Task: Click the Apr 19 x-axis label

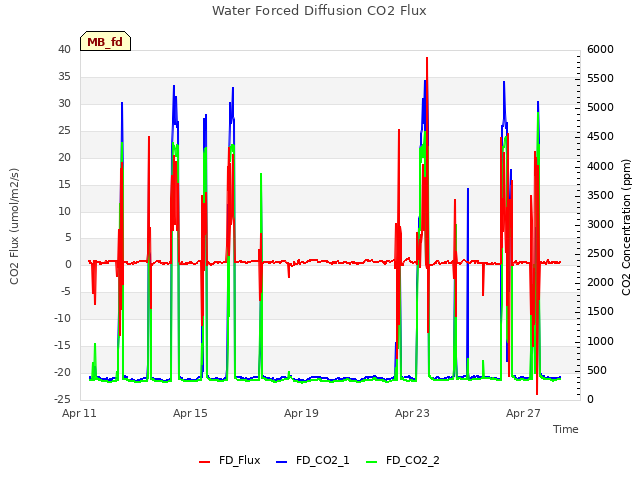Action: [x=301, y=413]
